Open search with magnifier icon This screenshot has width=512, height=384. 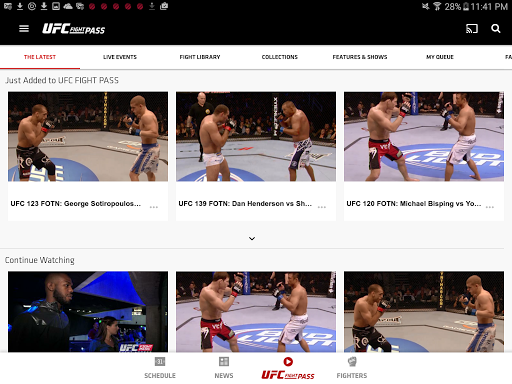coord(496,29)
